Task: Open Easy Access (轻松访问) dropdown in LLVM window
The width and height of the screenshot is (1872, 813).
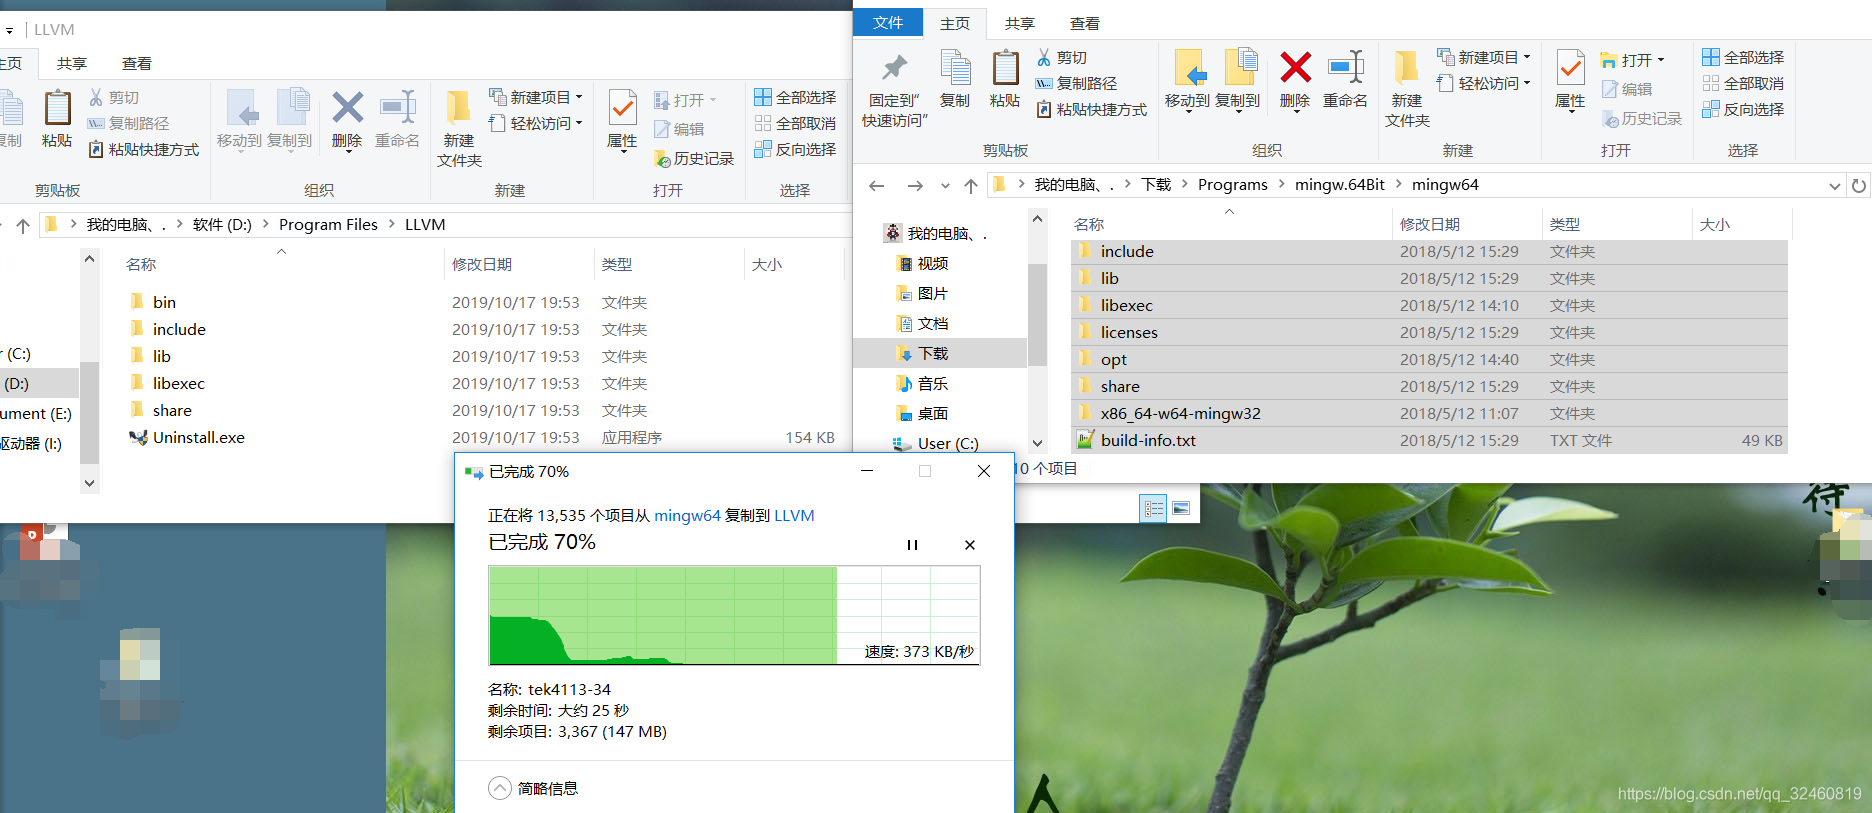Action: click(536, 124)
